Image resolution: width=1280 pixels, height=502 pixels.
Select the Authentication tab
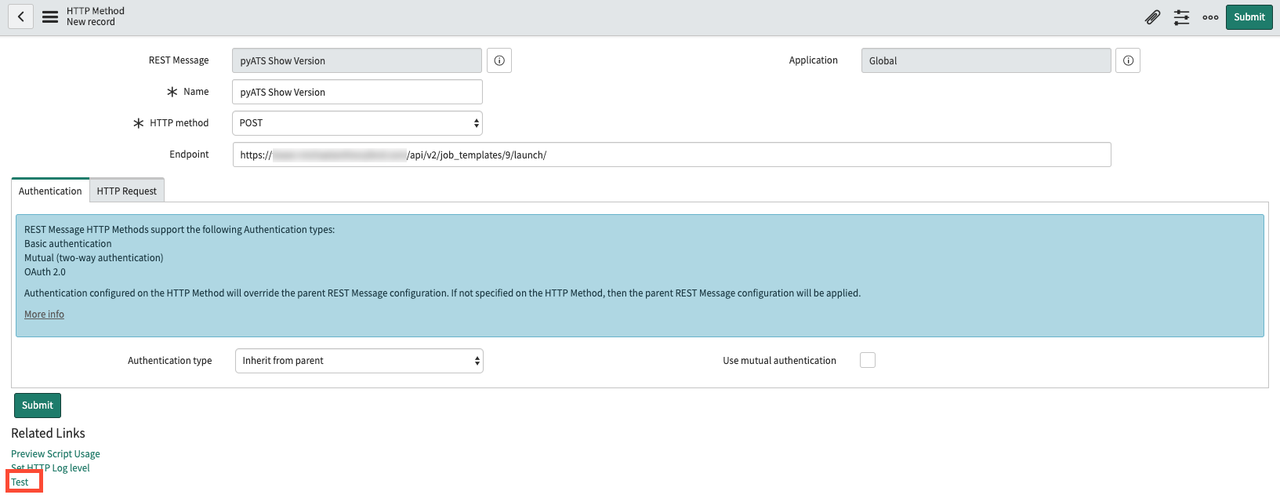[50, 191]
